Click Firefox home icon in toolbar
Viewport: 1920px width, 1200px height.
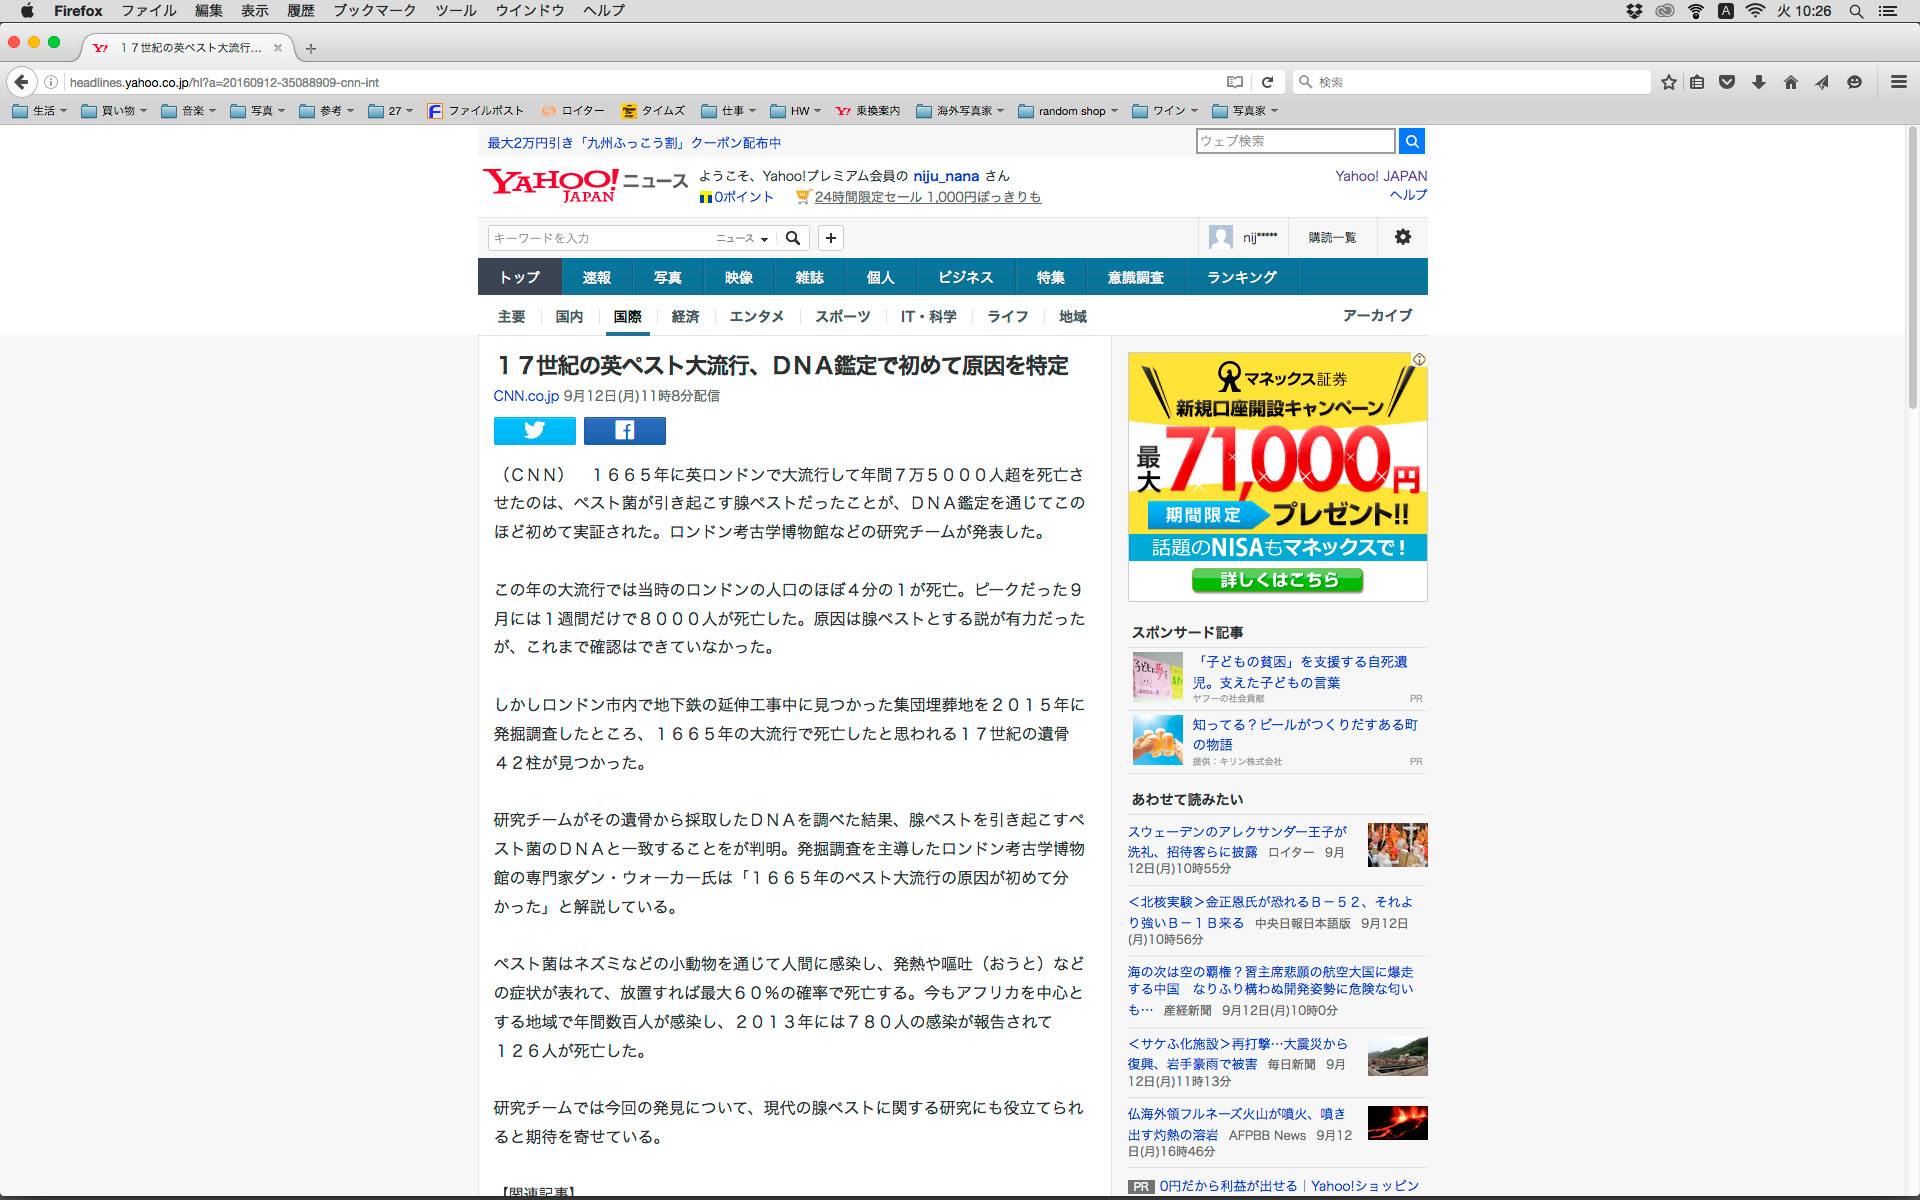click(1790, 82)
